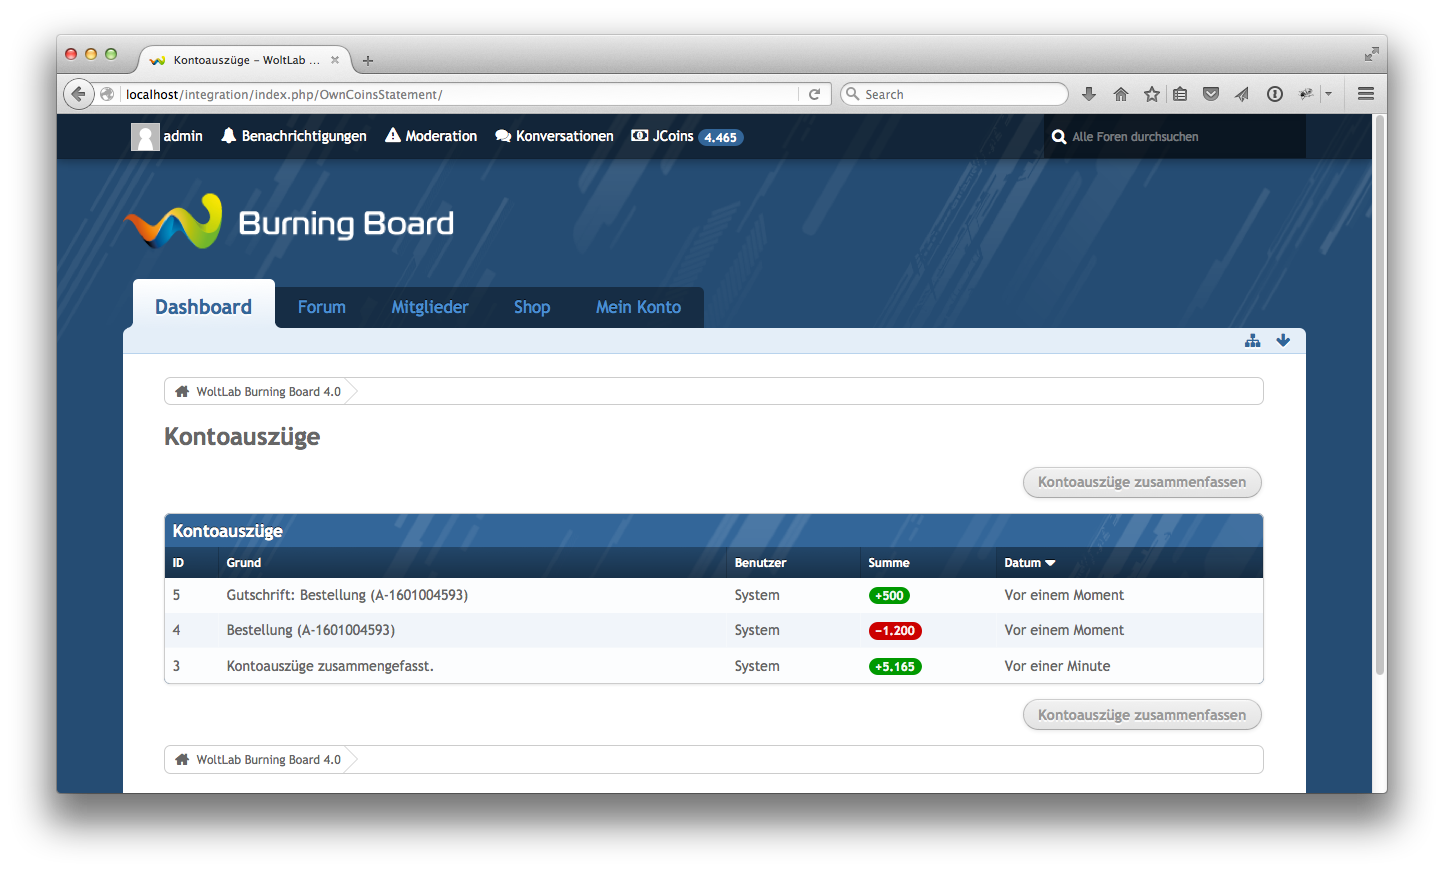1444x872 pixels.
Task: Bookmark this page with star icon
Action: tap(1151, 94)
